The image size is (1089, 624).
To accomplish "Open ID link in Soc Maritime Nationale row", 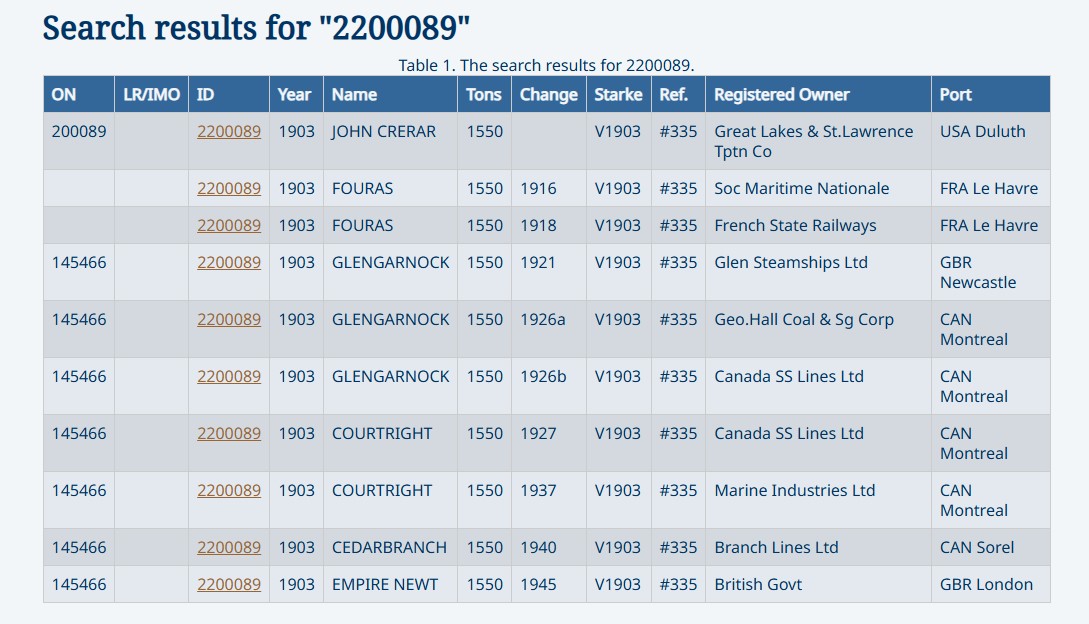I will pos(228,188).
